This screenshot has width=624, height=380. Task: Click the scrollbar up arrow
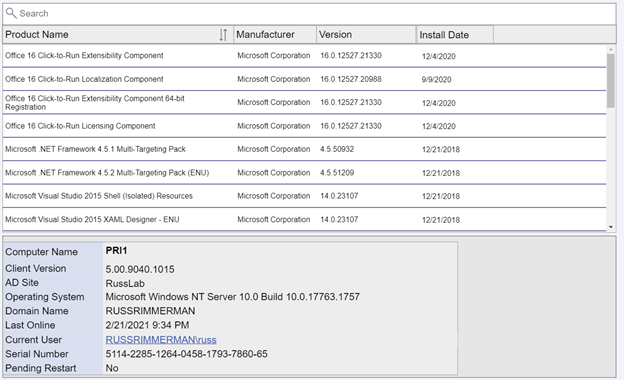click(610, 49)
